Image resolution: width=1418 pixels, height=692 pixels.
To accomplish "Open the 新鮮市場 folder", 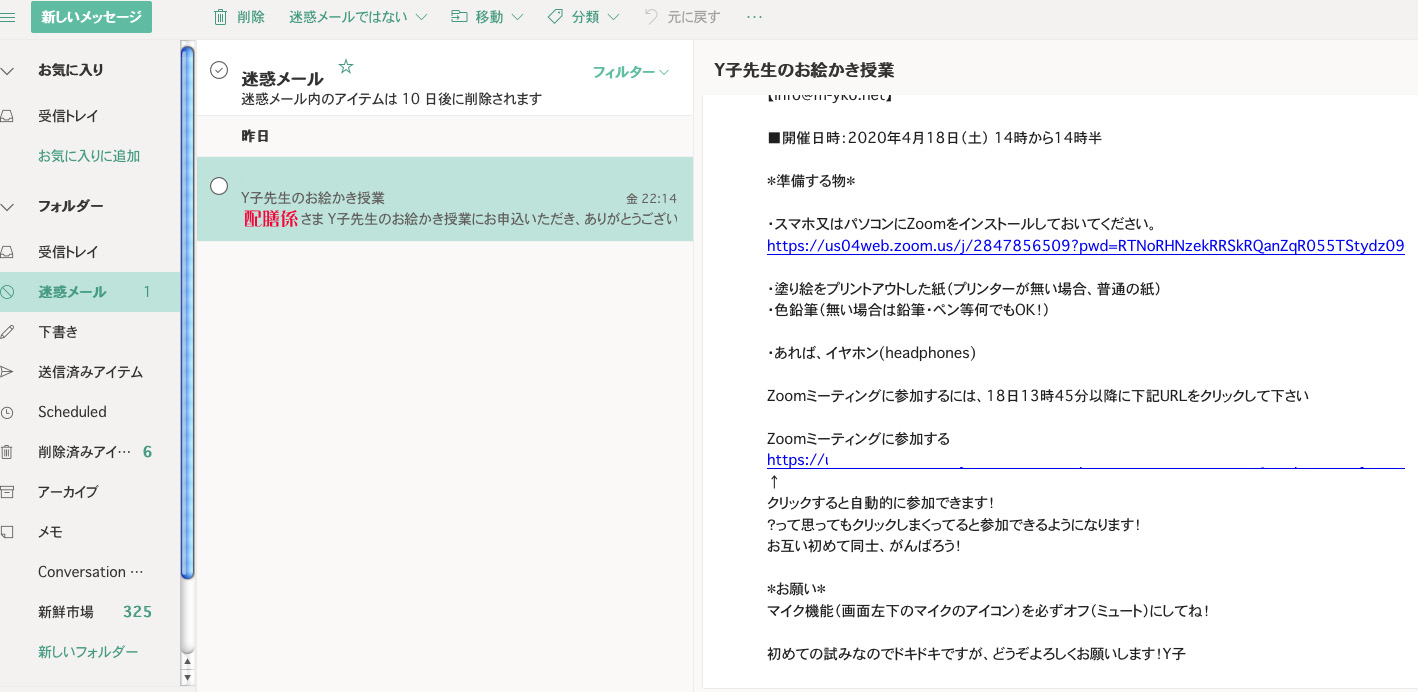I will [66, 612].
